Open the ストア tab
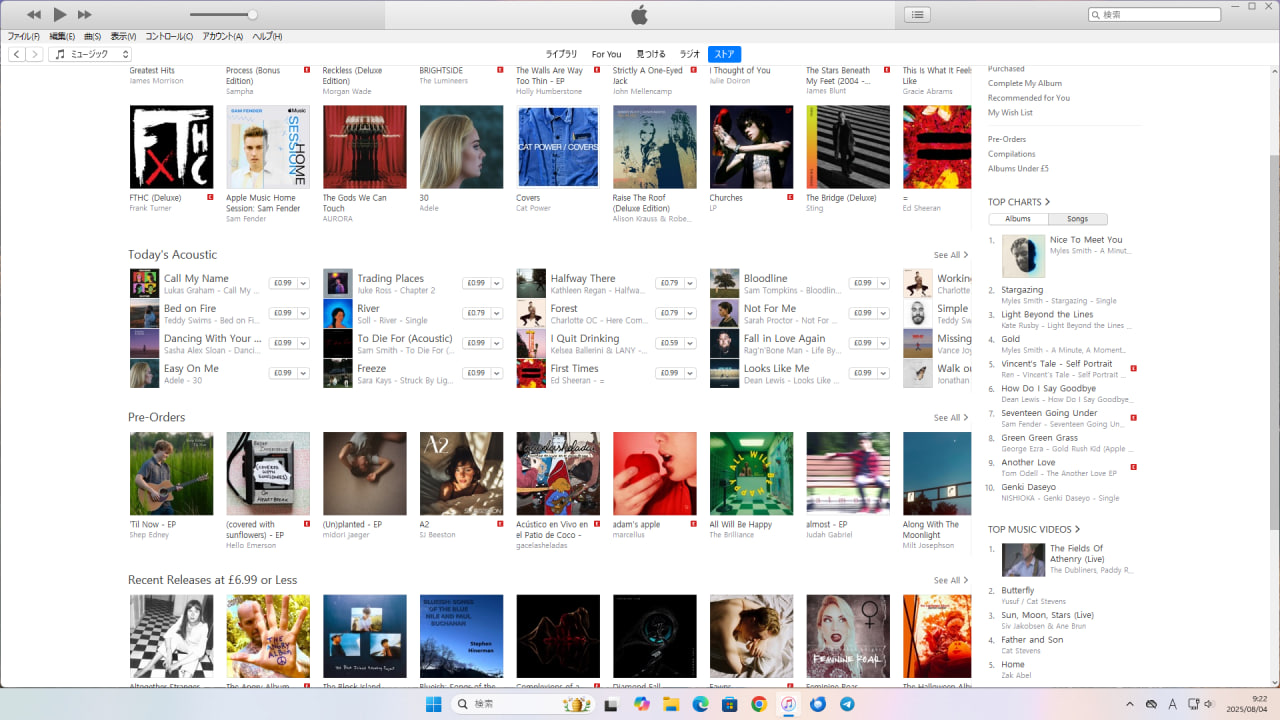 pyautogui.click(x=724, y=54)
